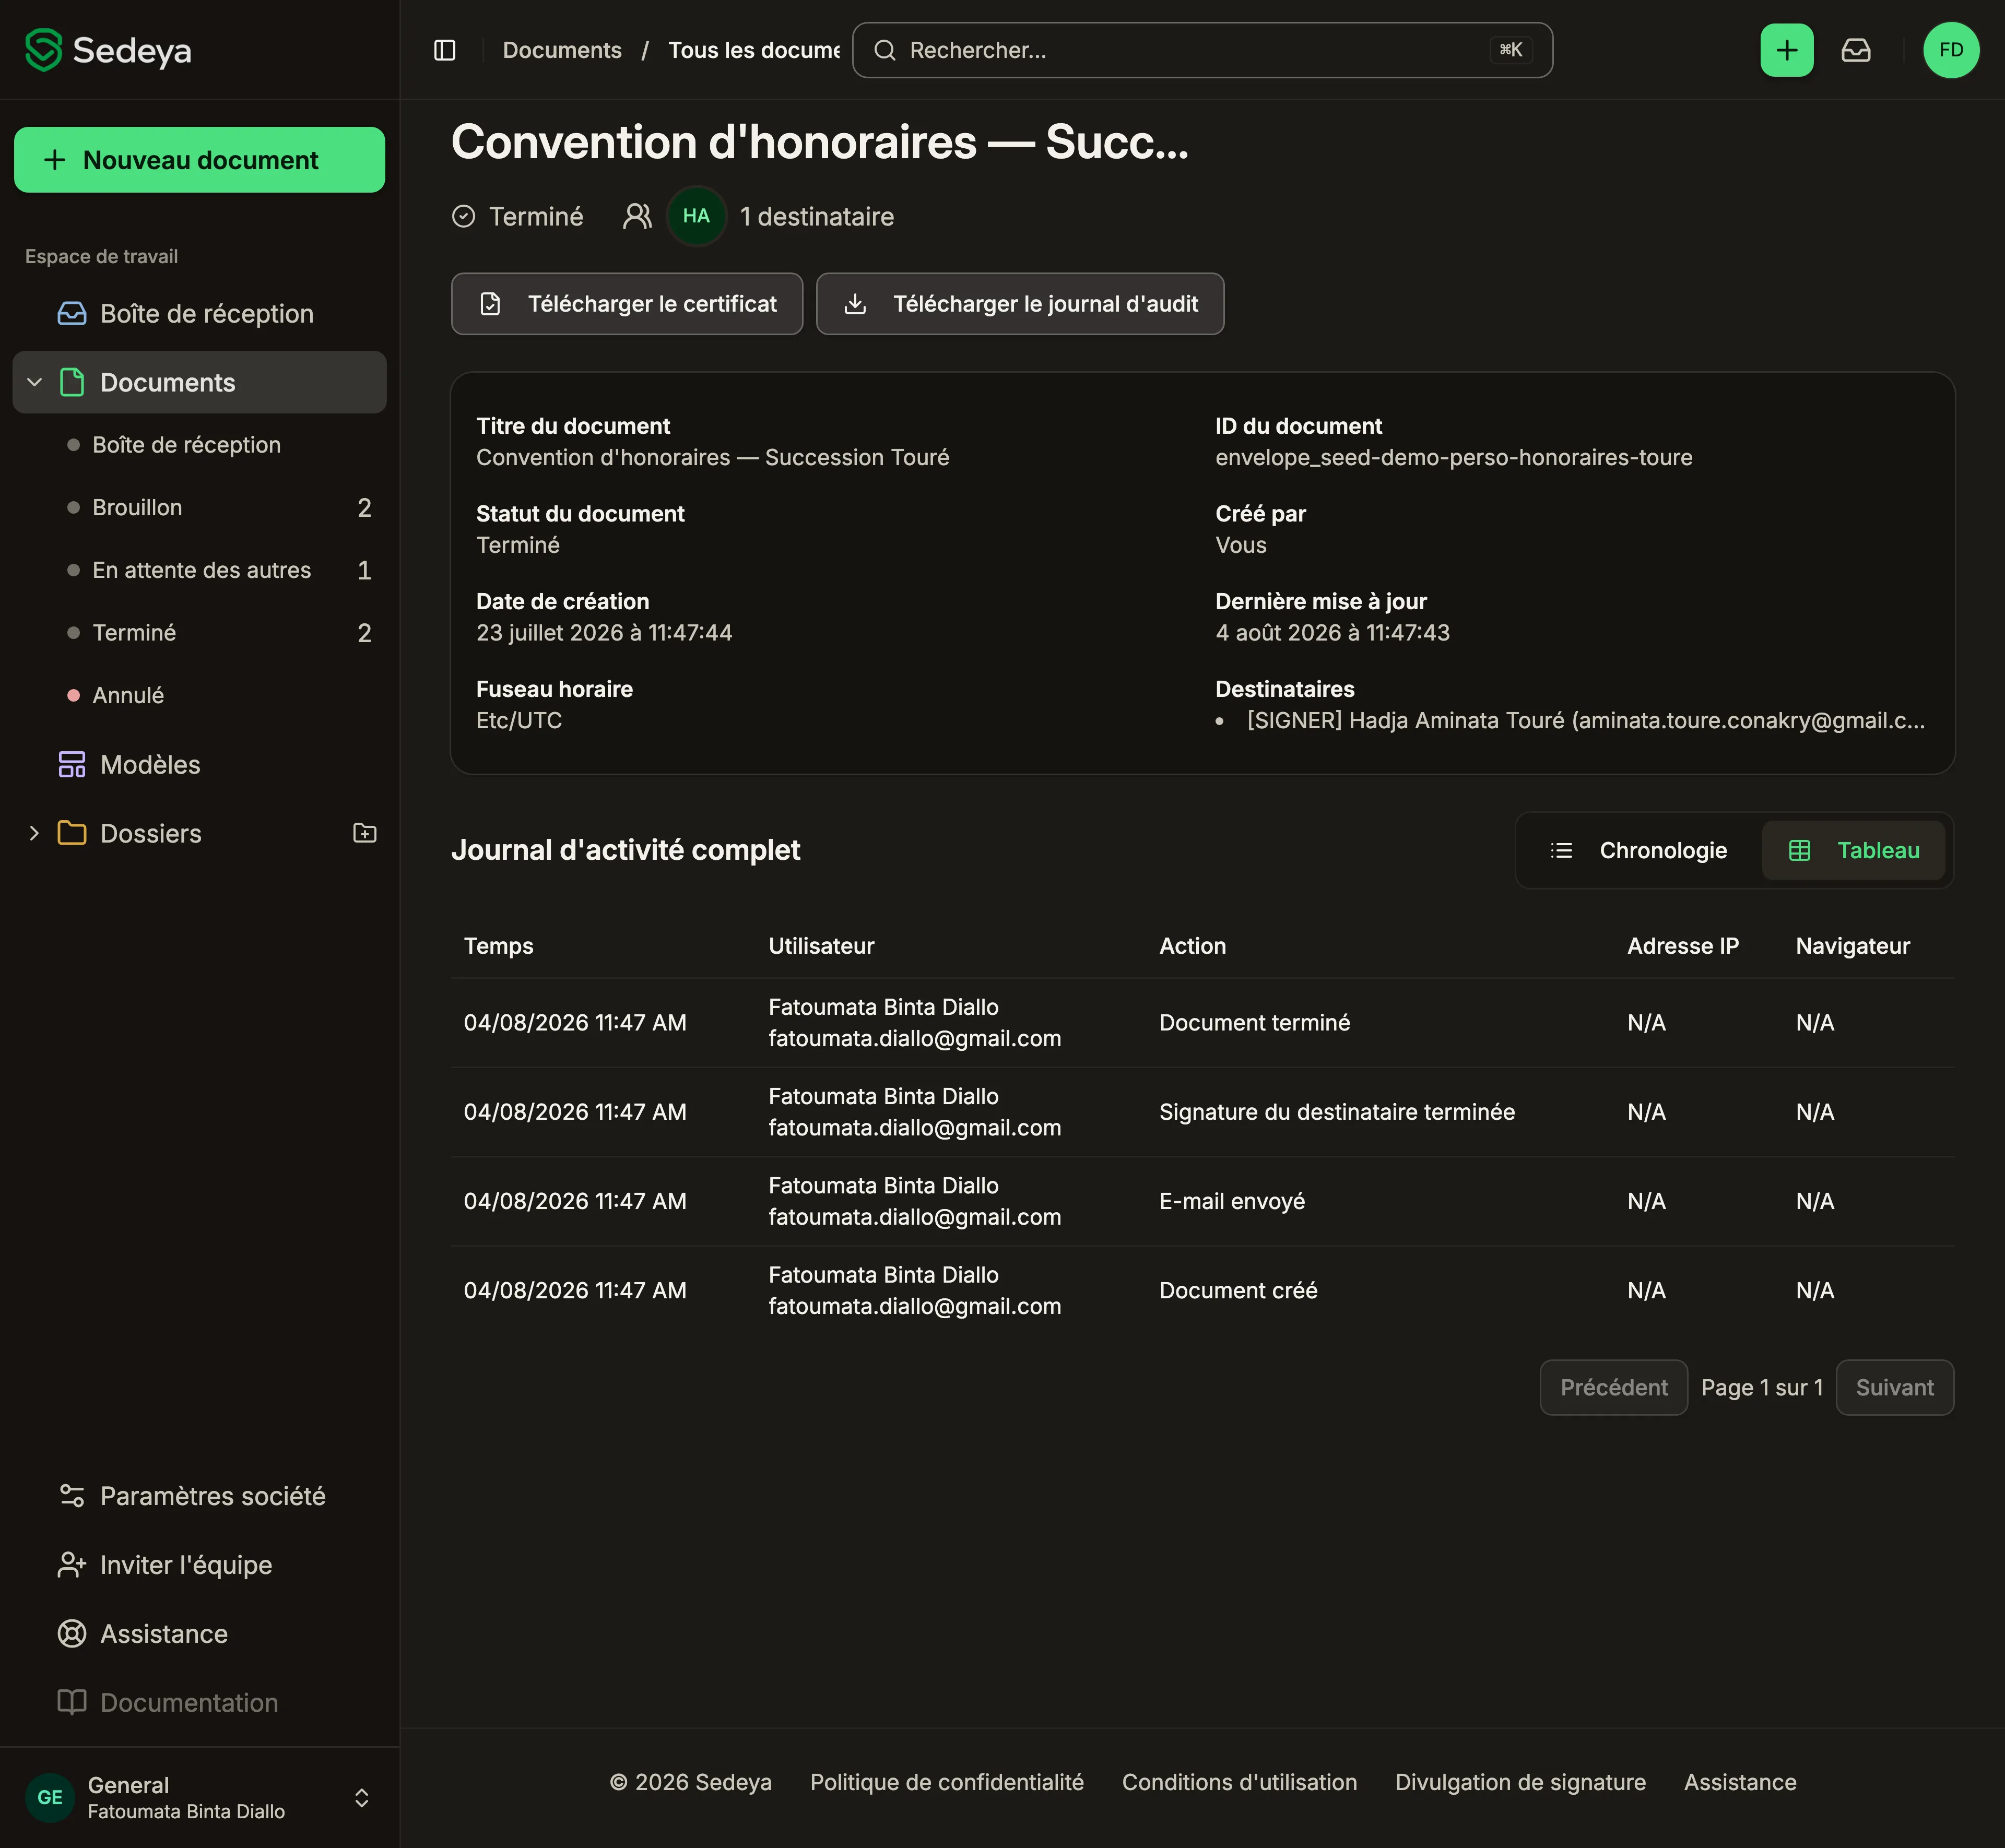Download the audit journal

tap(1020, 304)
